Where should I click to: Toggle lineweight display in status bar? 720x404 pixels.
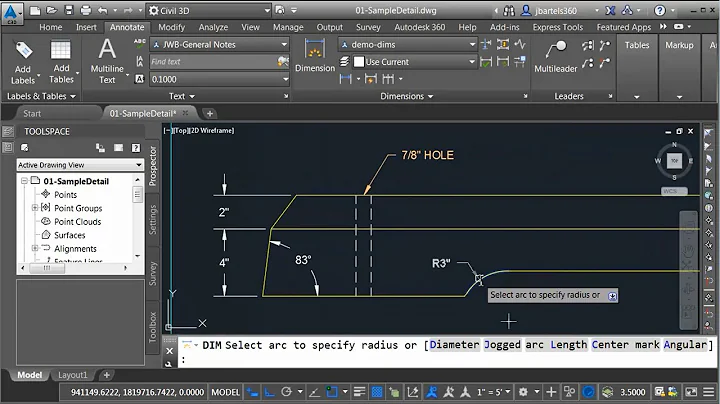pos(360,392)
